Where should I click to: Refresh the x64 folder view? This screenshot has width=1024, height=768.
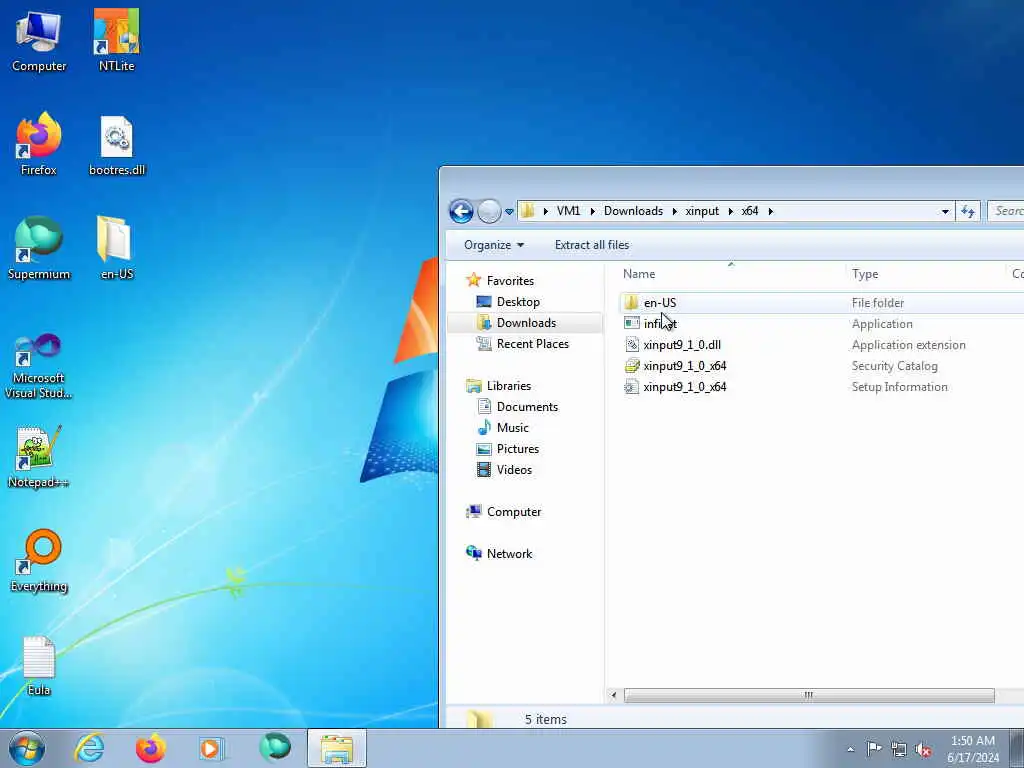point(968,211)
